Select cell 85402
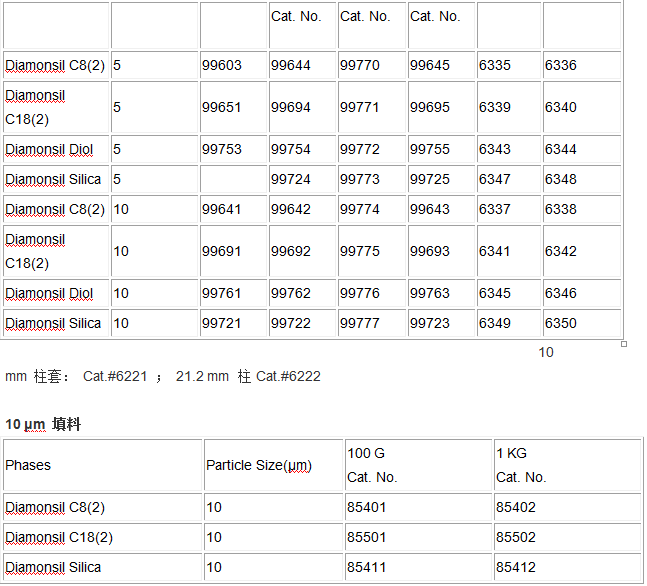 click(x=567, y=507)
